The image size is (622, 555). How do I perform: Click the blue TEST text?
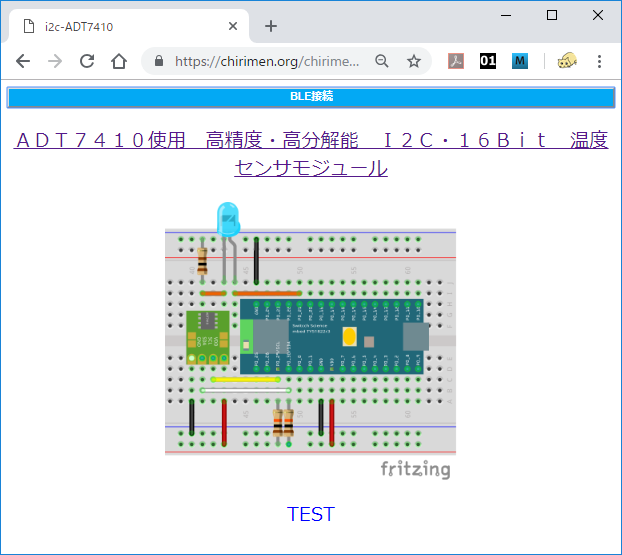pyautogui.click(x=310, y=514)
